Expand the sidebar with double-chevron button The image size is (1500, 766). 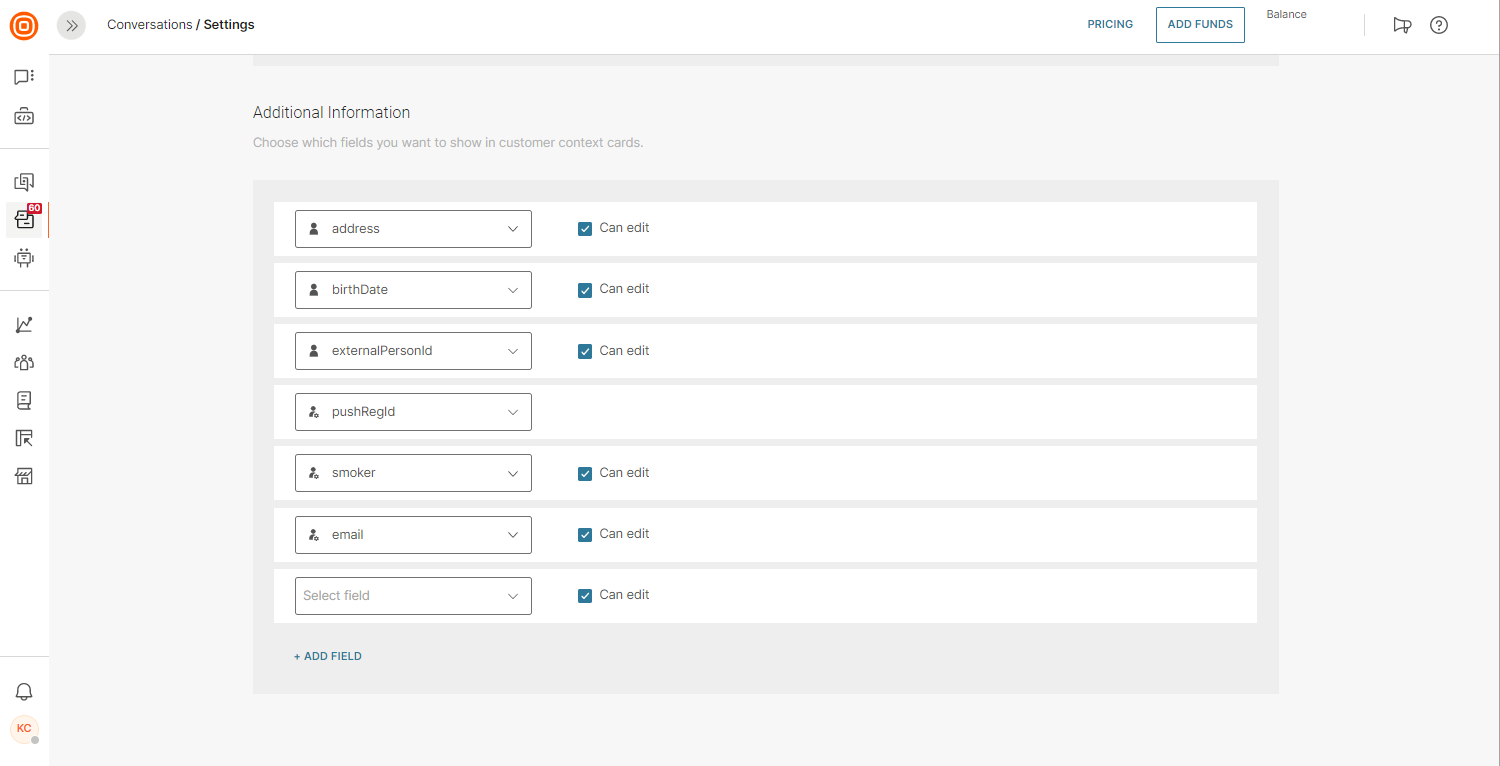click(x=71, y=26)
